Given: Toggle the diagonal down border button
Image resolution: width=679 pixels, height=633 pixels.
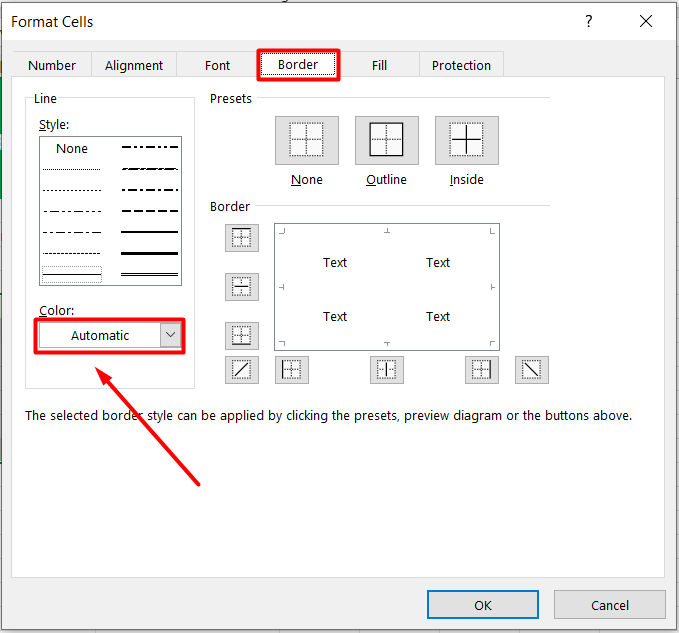Looking at the screenshot, I should (x=532, y=370).
